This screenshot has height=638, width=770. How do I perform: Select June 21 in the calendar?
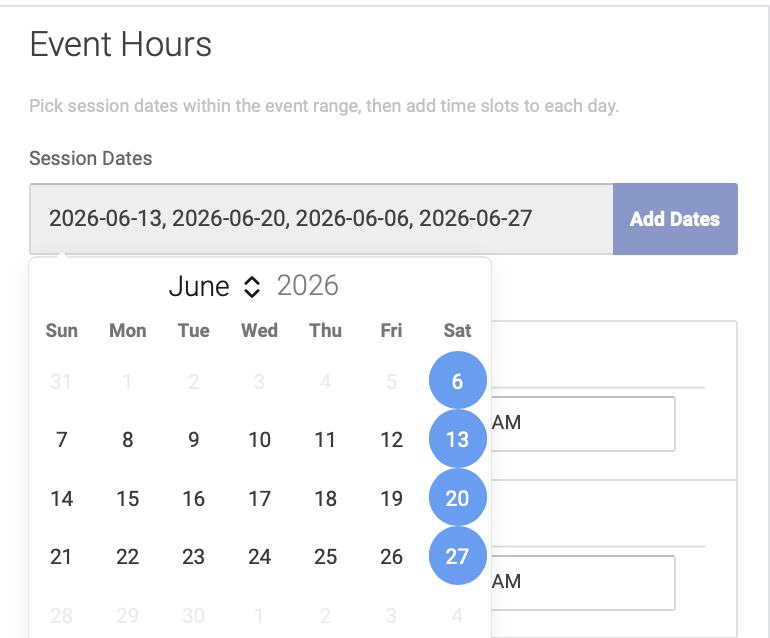[x=62, y=556]
